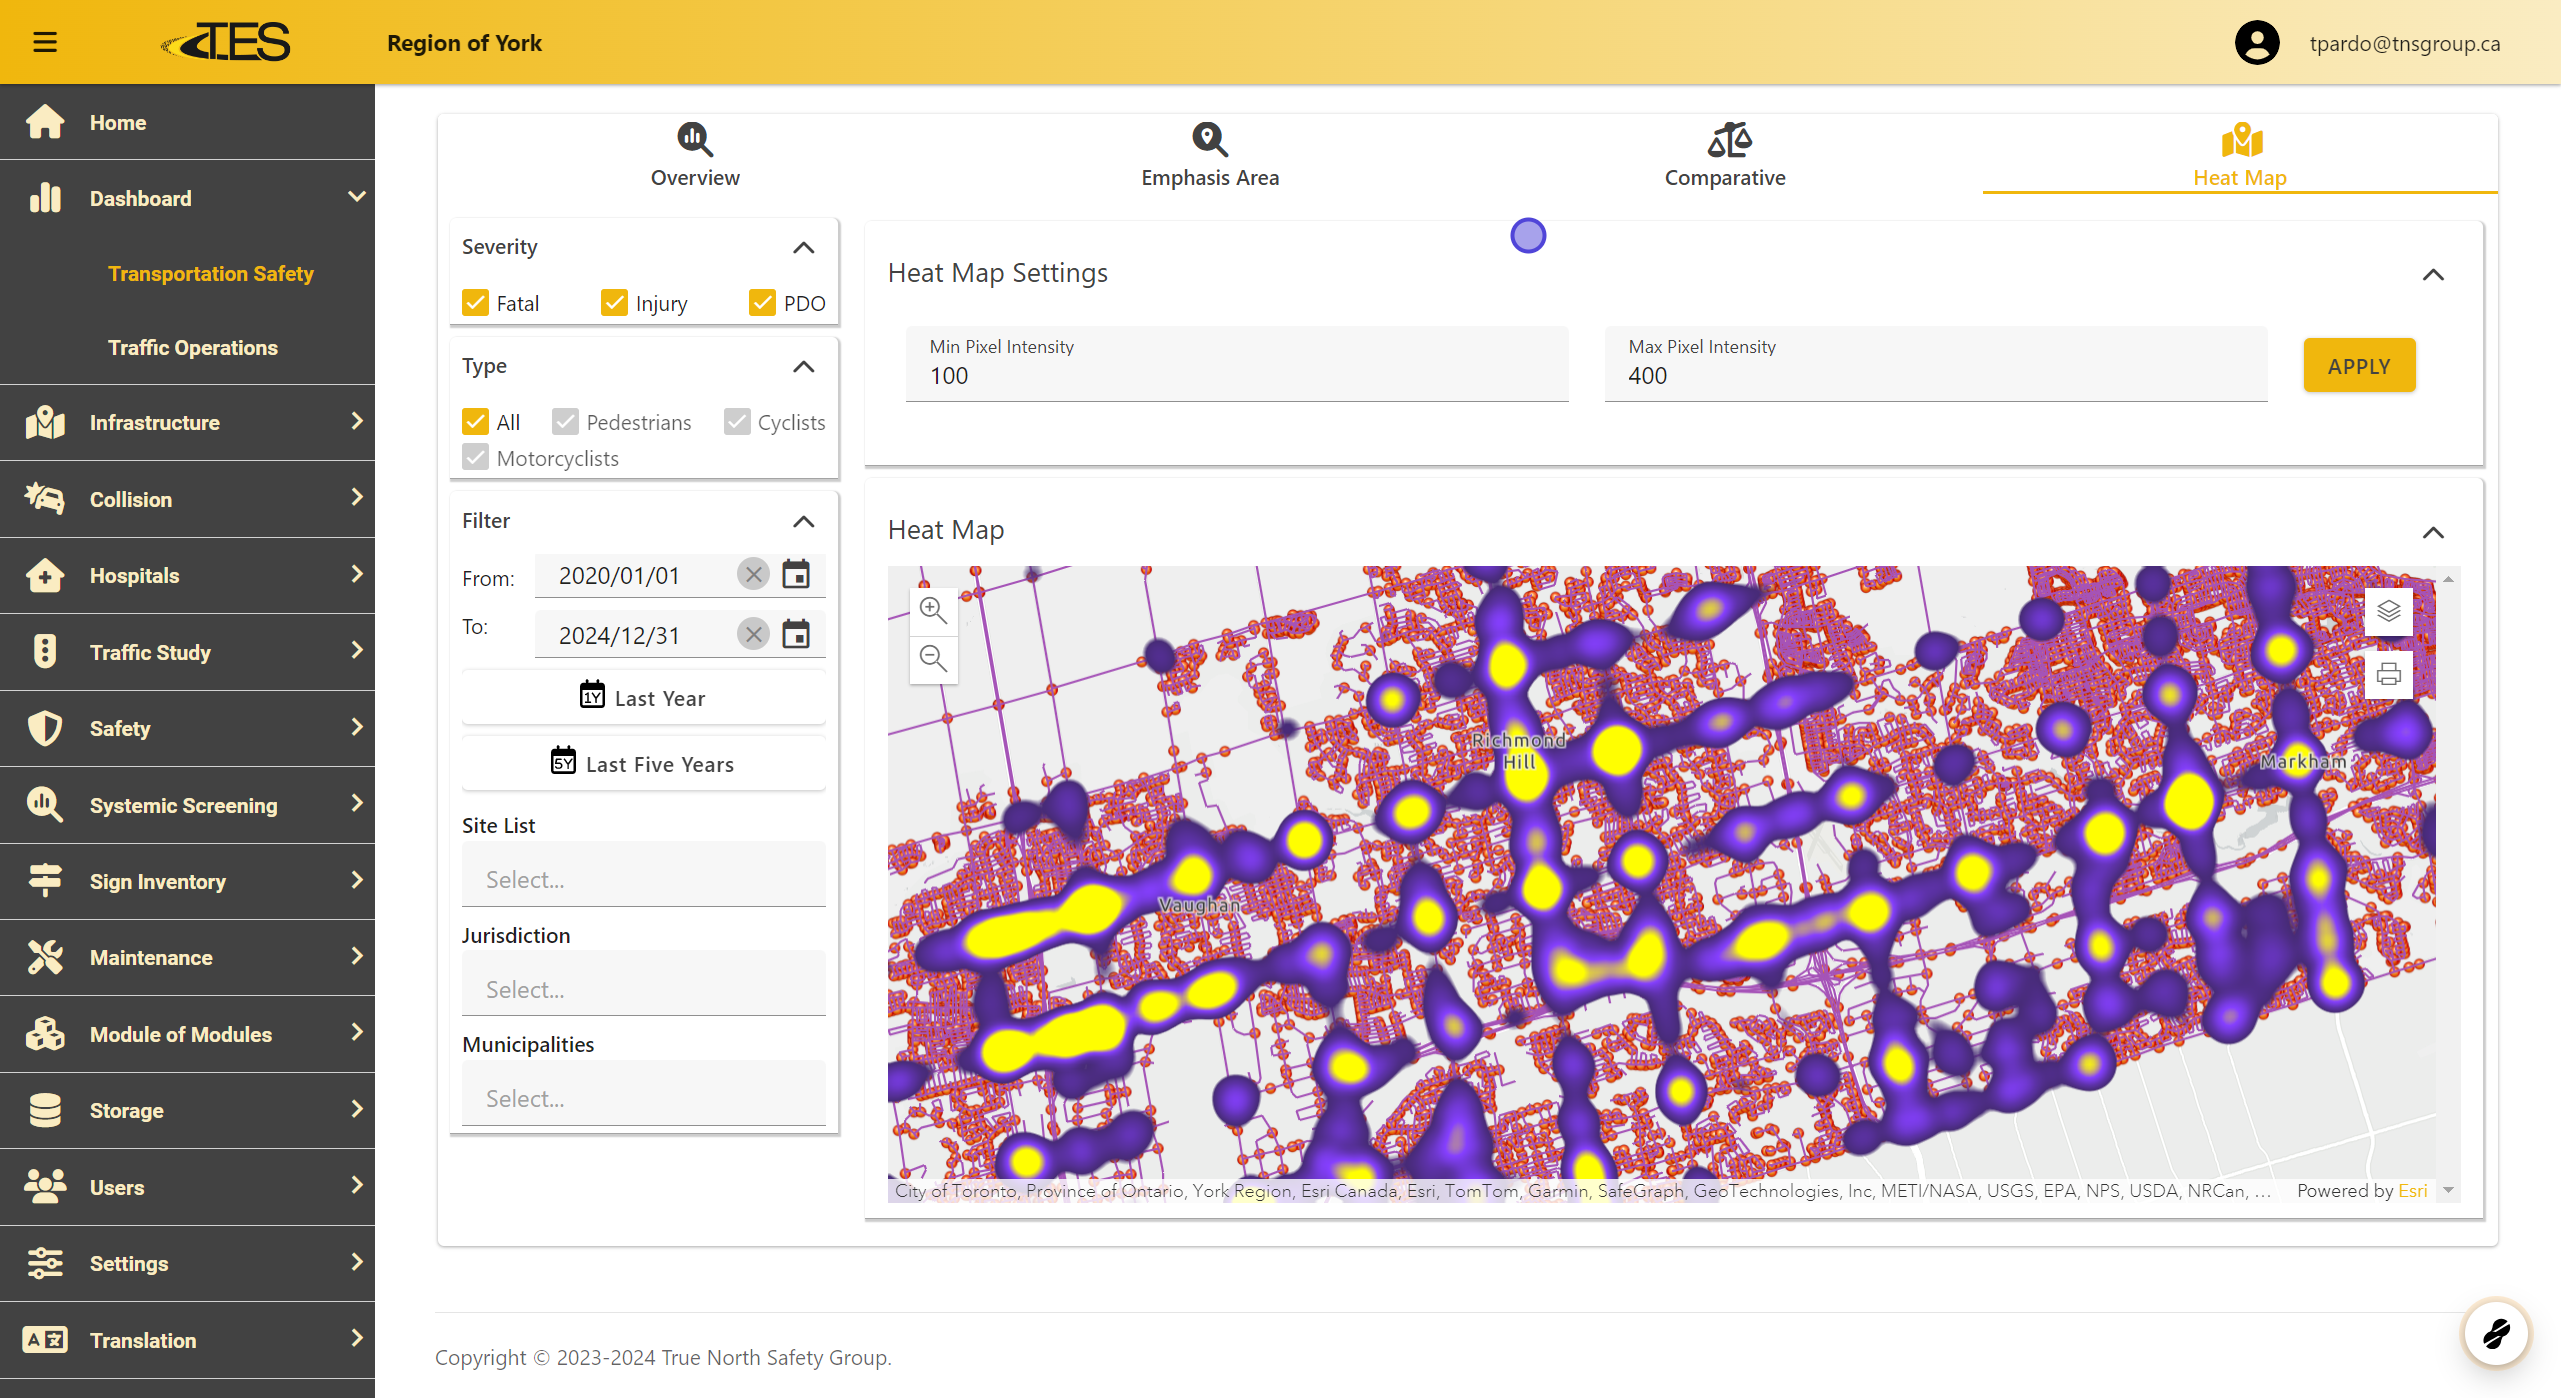2561x1398 pixels.
Task: Collapse the Severity panel
Action: [x=803, y=247]
